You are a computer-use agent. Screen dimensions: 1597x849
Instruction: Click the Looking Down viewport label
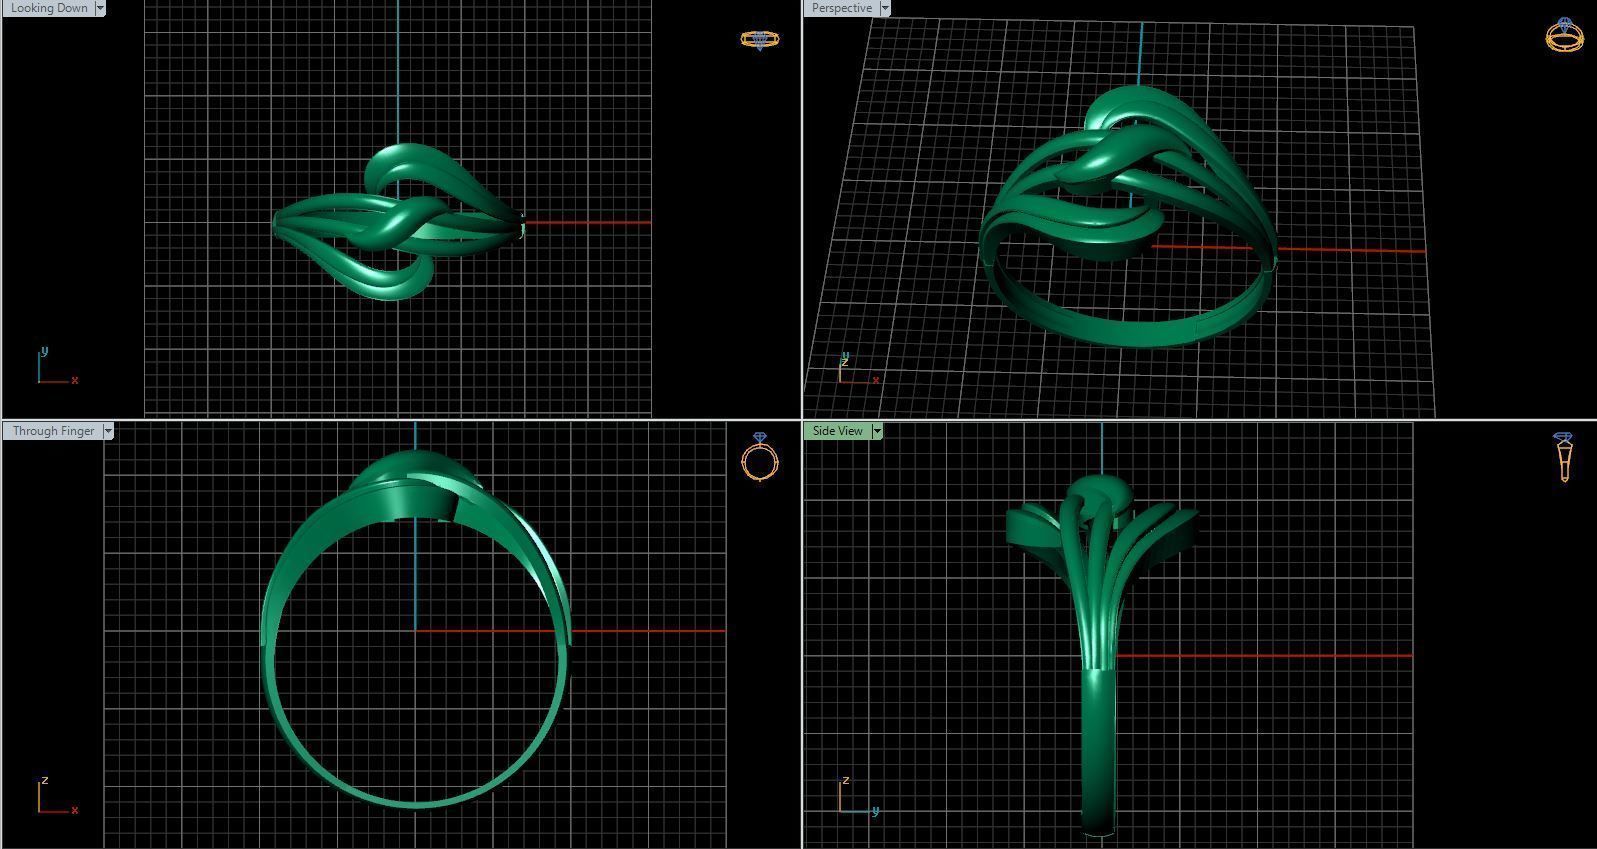48,8
